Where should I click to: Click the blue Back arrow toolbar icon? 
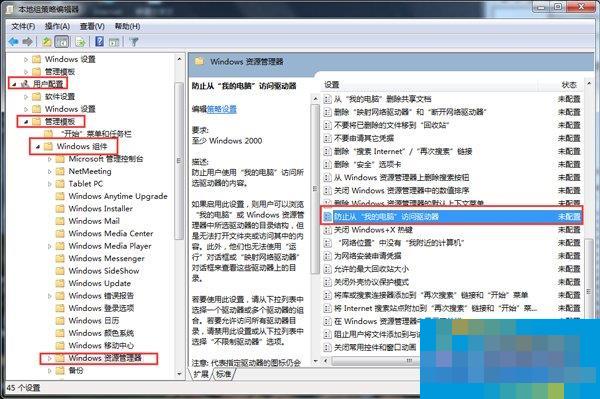14,41
